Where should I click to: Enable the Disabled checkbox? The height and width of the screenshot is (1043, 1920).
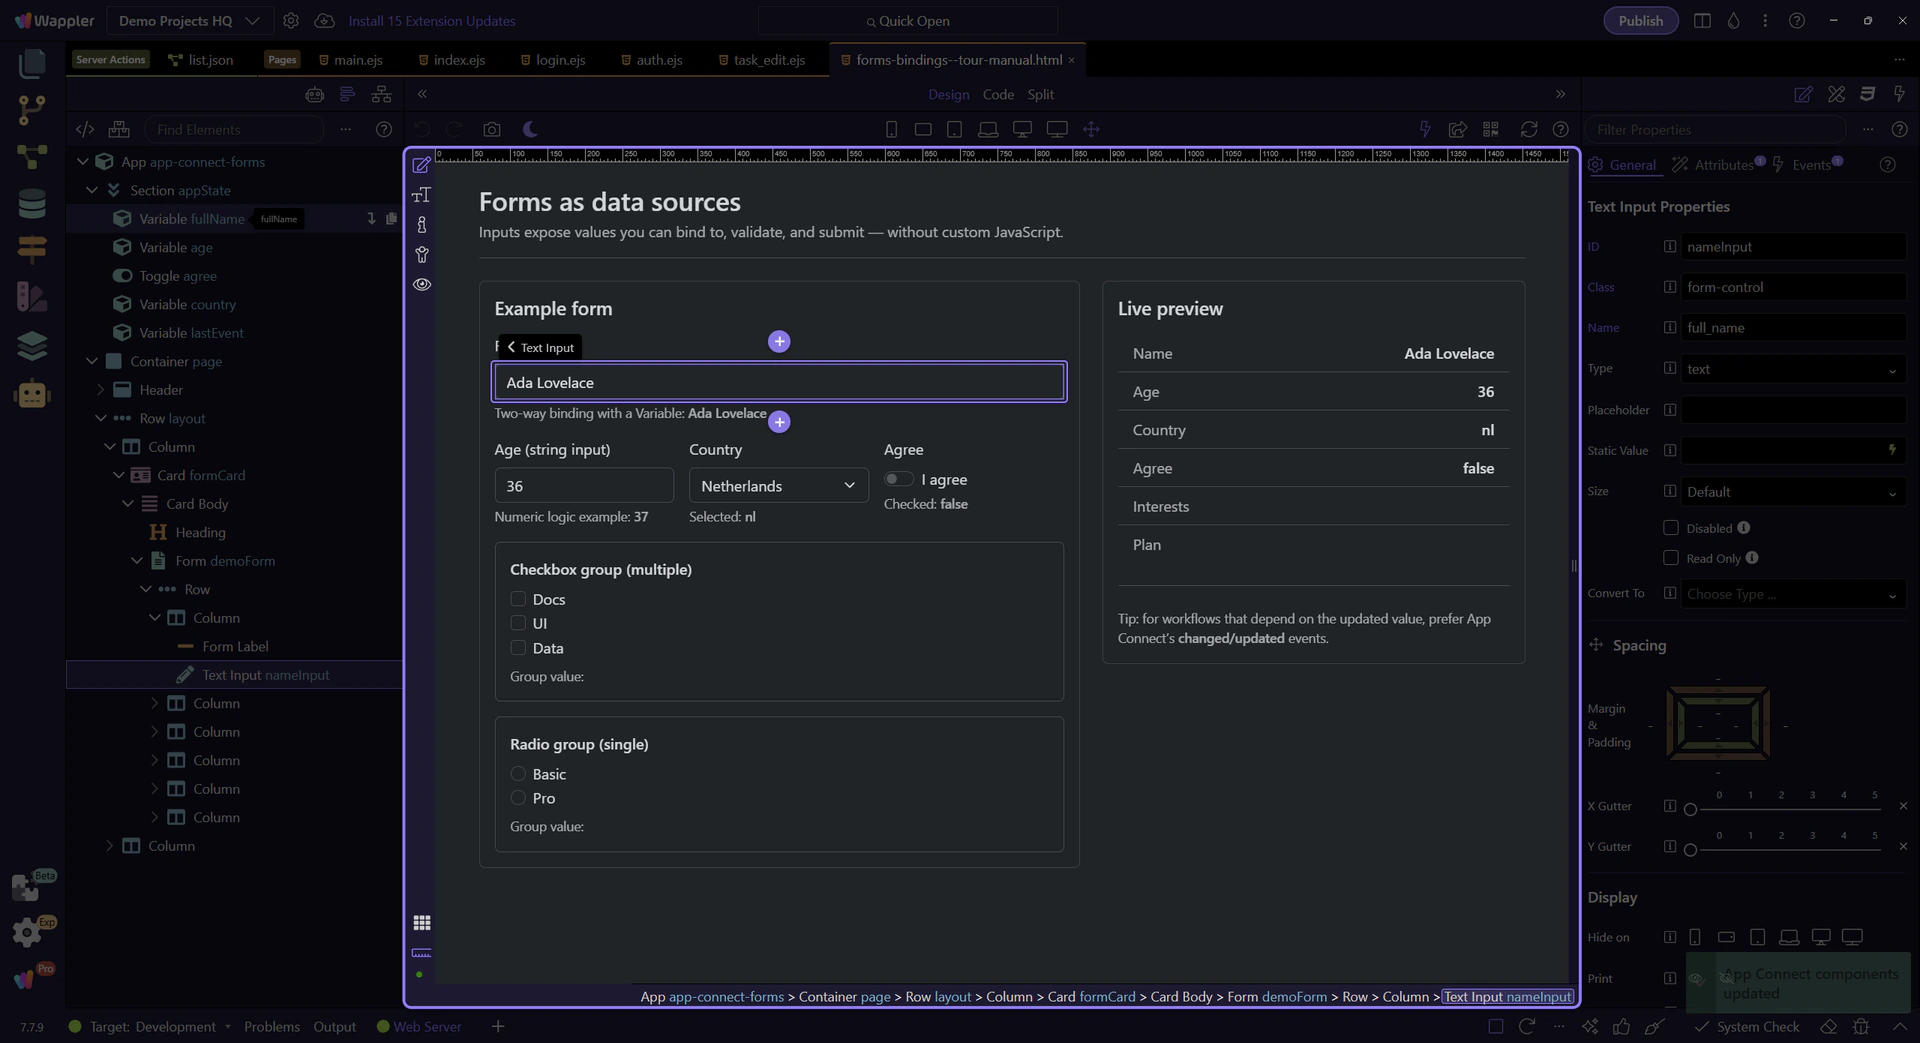point(1670,528)
